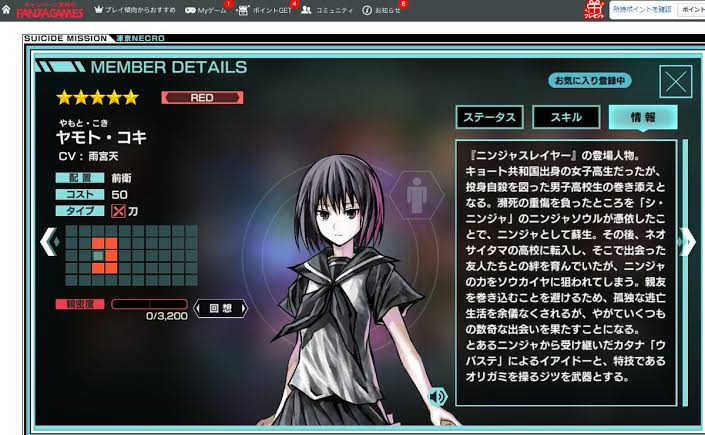Click 所持ポイントを確認 button

[x=641, y=9]
